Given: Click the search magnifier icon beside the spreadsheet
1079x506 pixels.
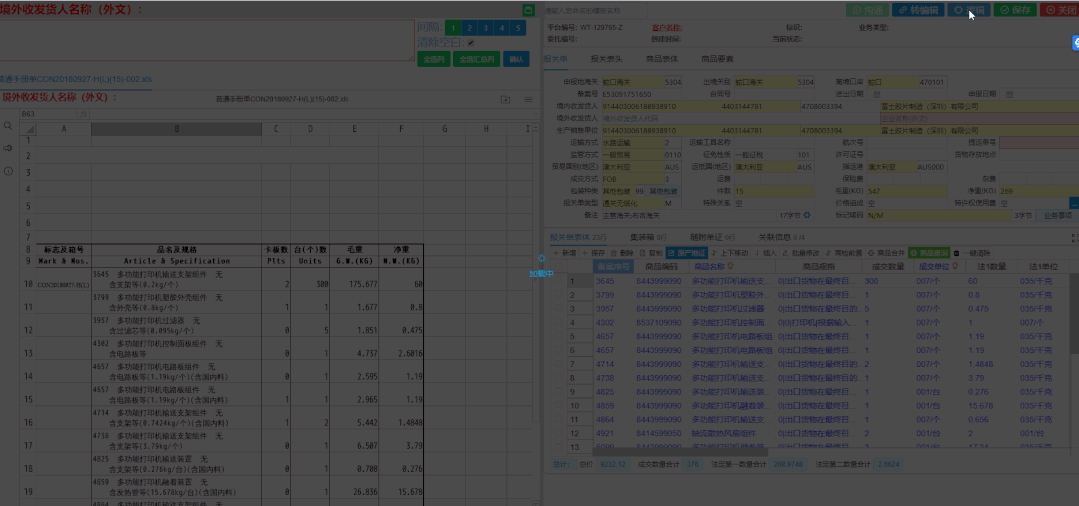Looking at the screenshot, I should 8,126.
